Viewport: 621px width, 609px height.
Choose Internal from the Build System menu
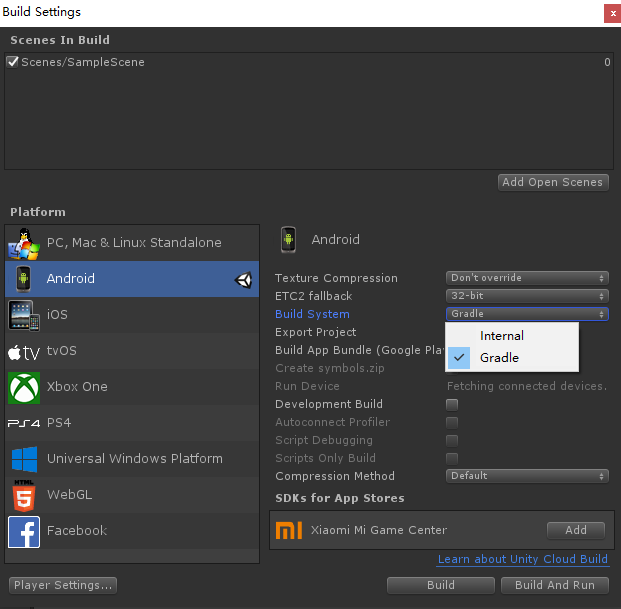click(x=502, y=336)
